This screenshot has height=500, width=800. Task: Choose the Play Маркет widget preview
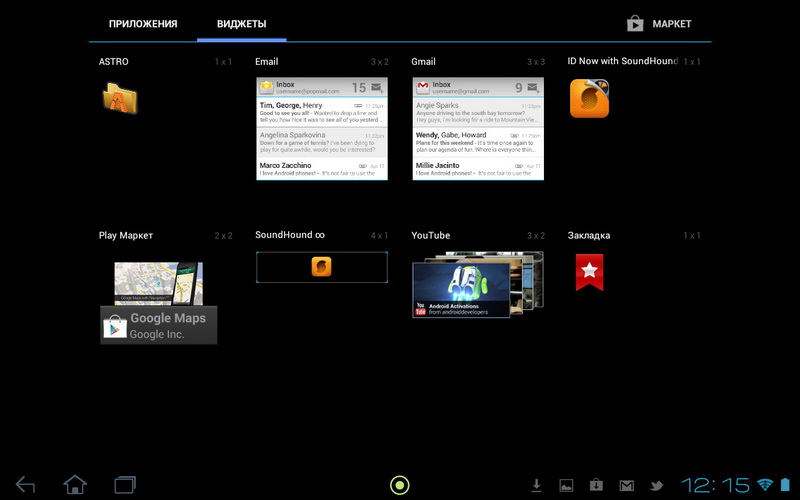(x=159, y=303)
